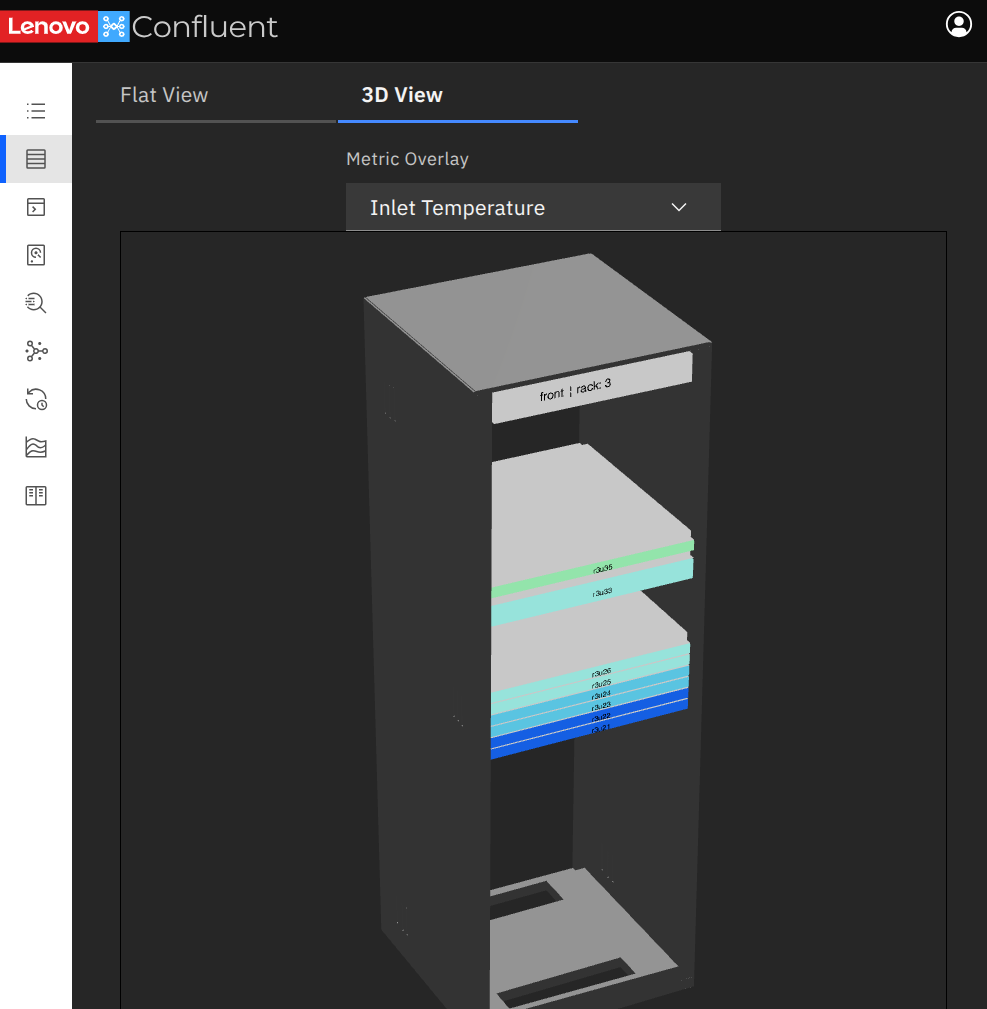Screen dimensions: 987x1009
Task: Expand the Metric Overlay chevron arrow
Action: tap(679, 207)
